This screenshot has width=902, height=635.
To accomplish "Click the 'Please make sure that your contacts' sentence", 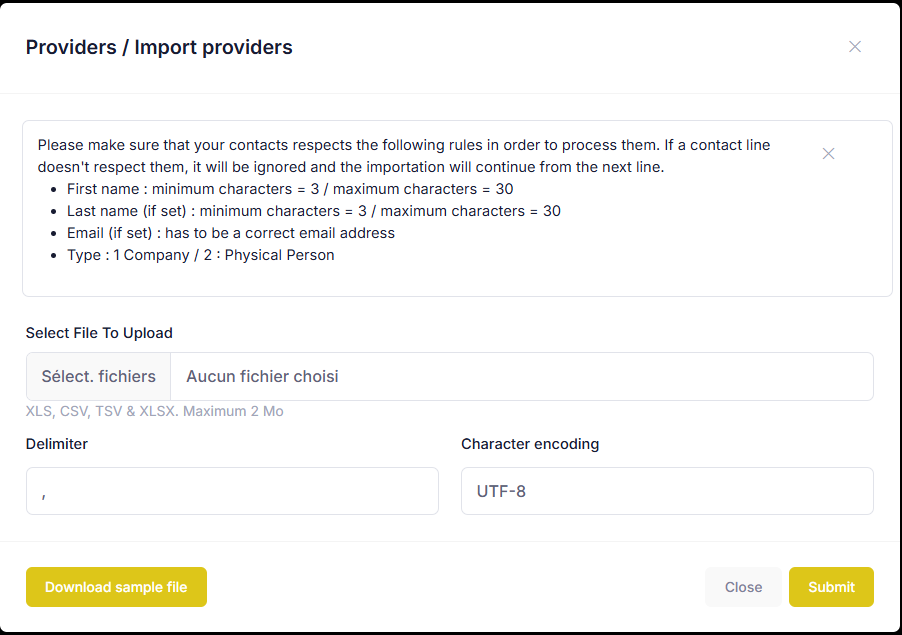I will coord(404,156).
